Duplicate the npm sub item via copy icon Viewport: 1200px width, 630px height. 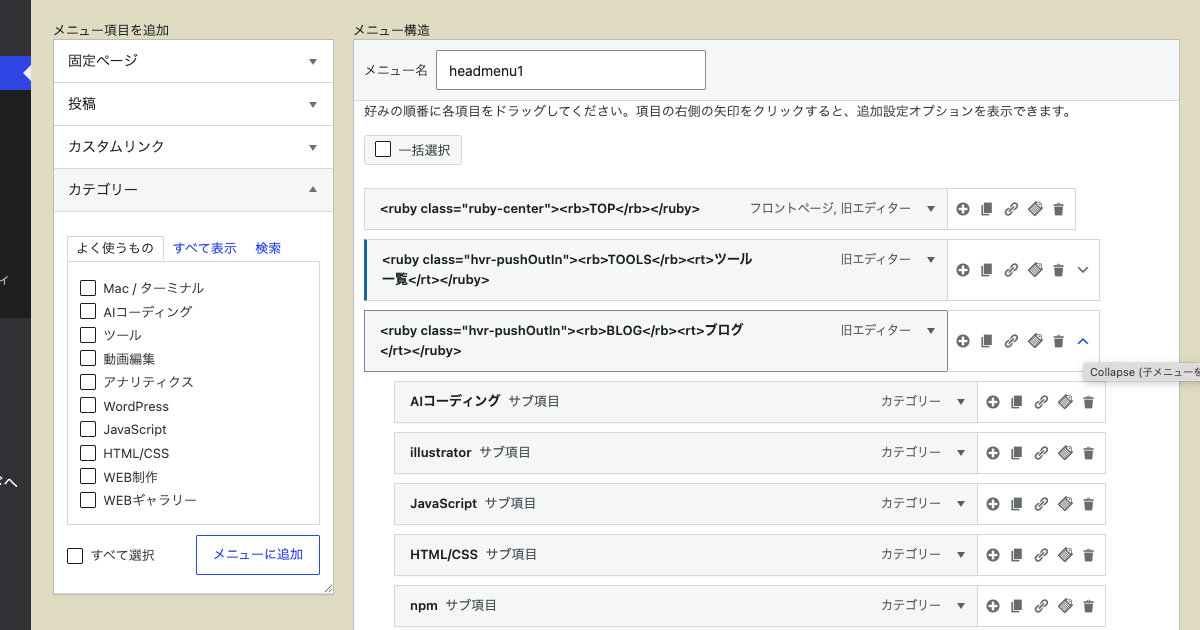tap(1017, 606)
